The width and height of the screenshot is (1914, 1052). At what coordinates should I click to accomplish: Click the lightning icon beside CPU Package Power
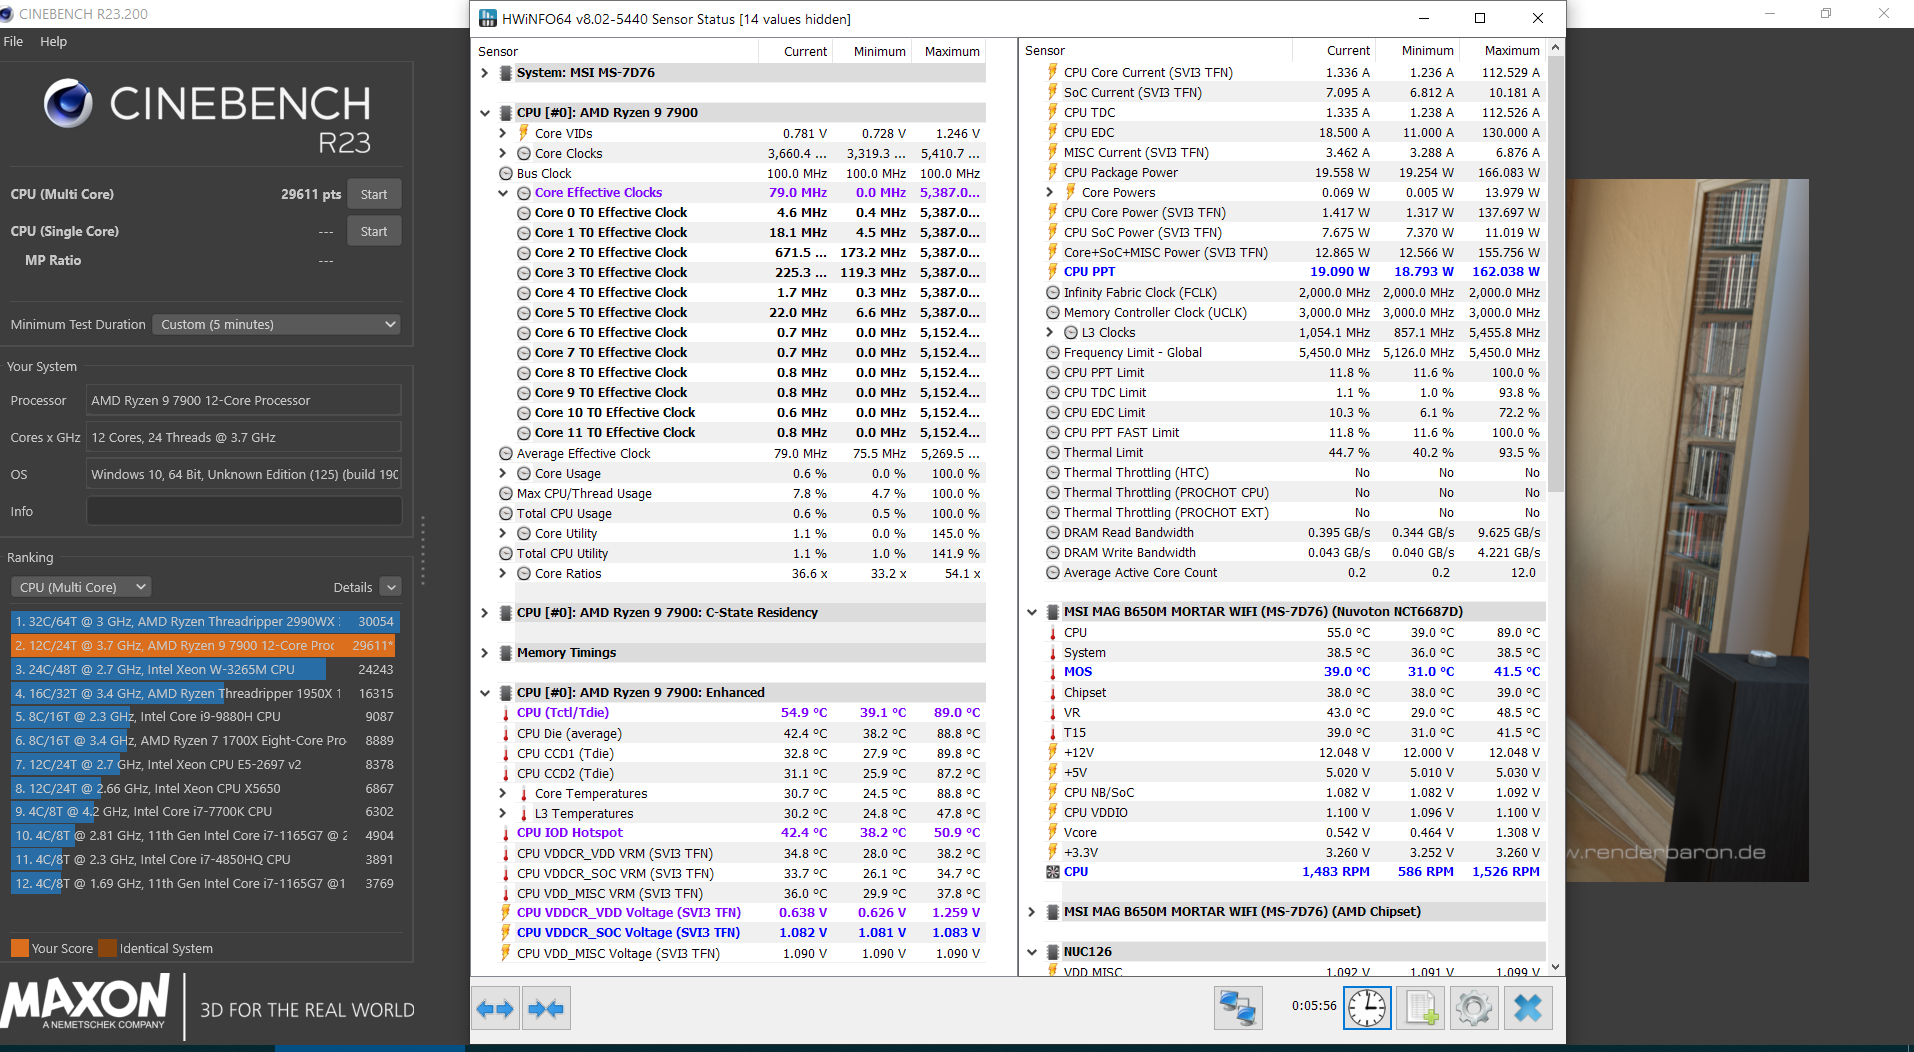pyautogui.click(x=1053, y=172)
